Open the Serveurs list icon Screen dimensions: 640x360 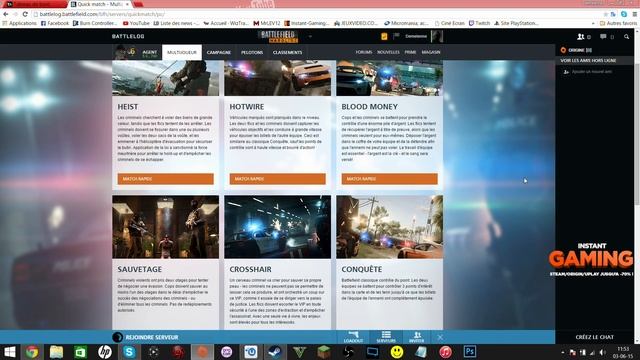tap(386, 337)
